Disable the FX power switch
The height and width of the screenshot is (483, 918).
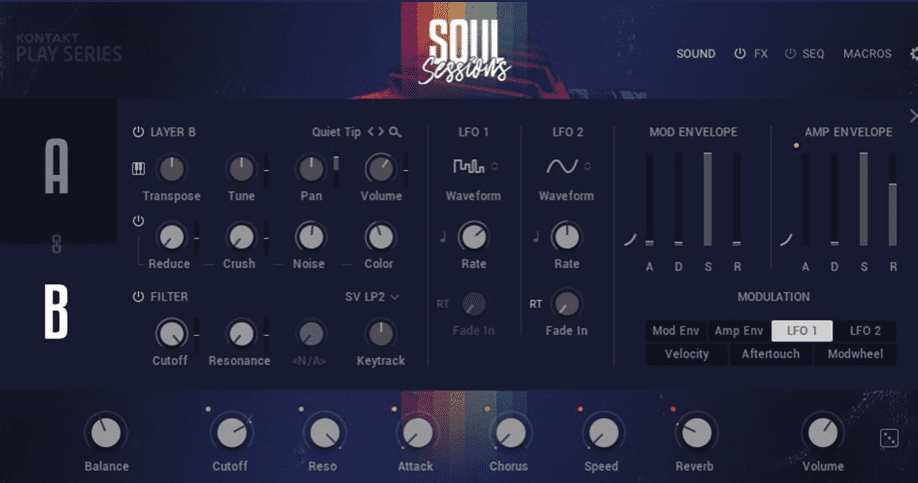740,54
